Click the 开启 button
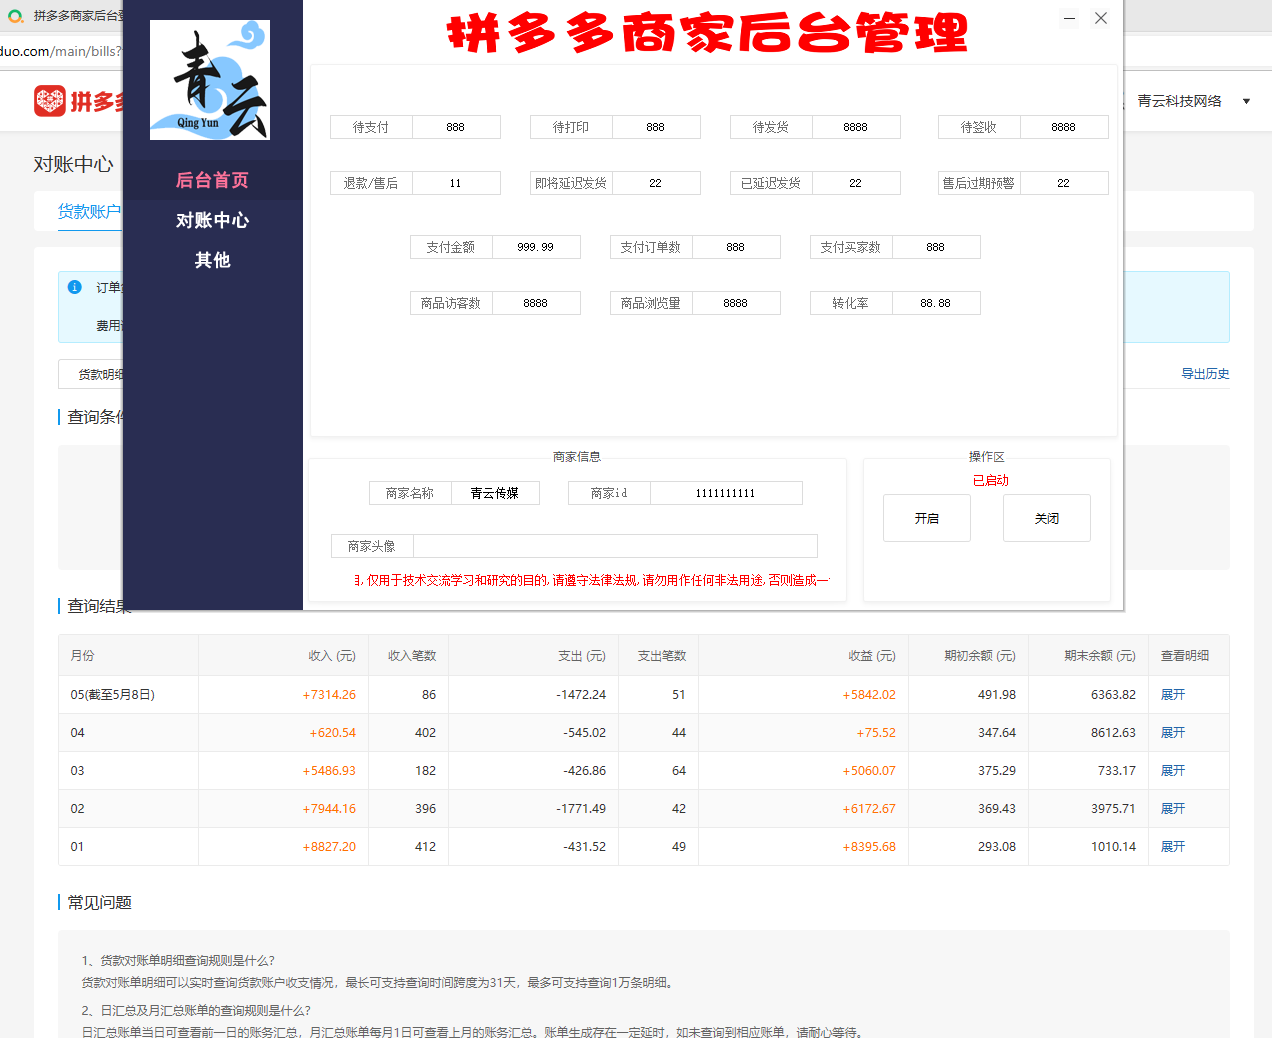Image resolution: width=1272 pixels, height=1038 pixels. 927,518
